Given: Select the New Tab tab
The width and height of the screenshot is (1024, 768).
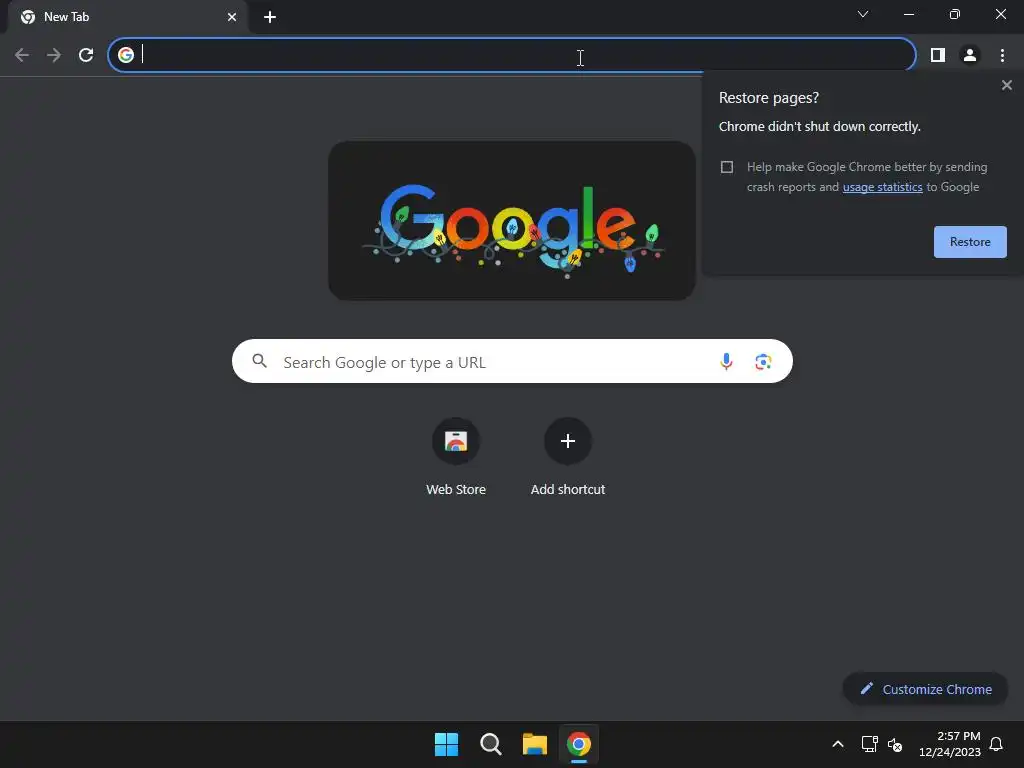Looking at the screenshot, I should coord(128,17).
